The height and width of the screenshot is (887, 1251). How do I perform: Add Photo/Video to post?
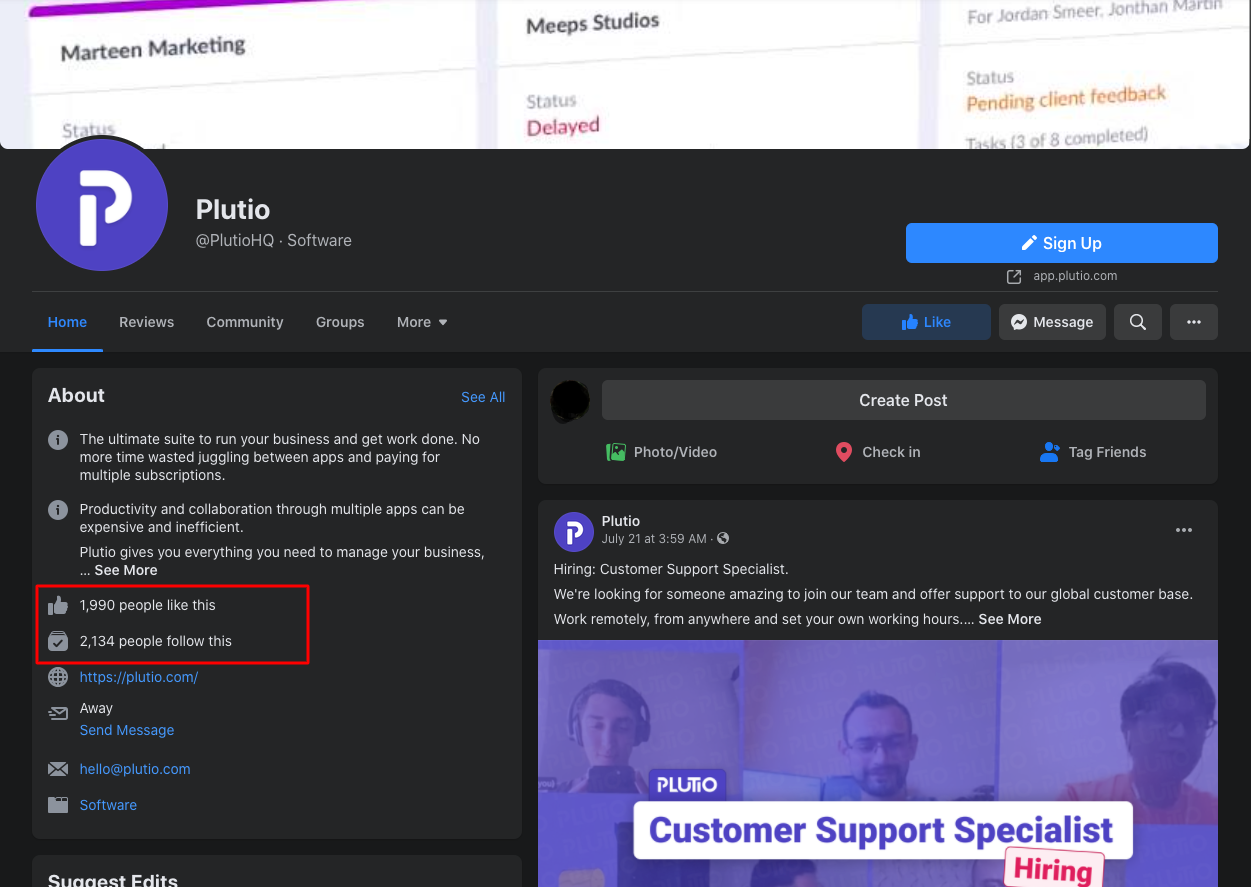pyautogui.click(x=661, y=452)
